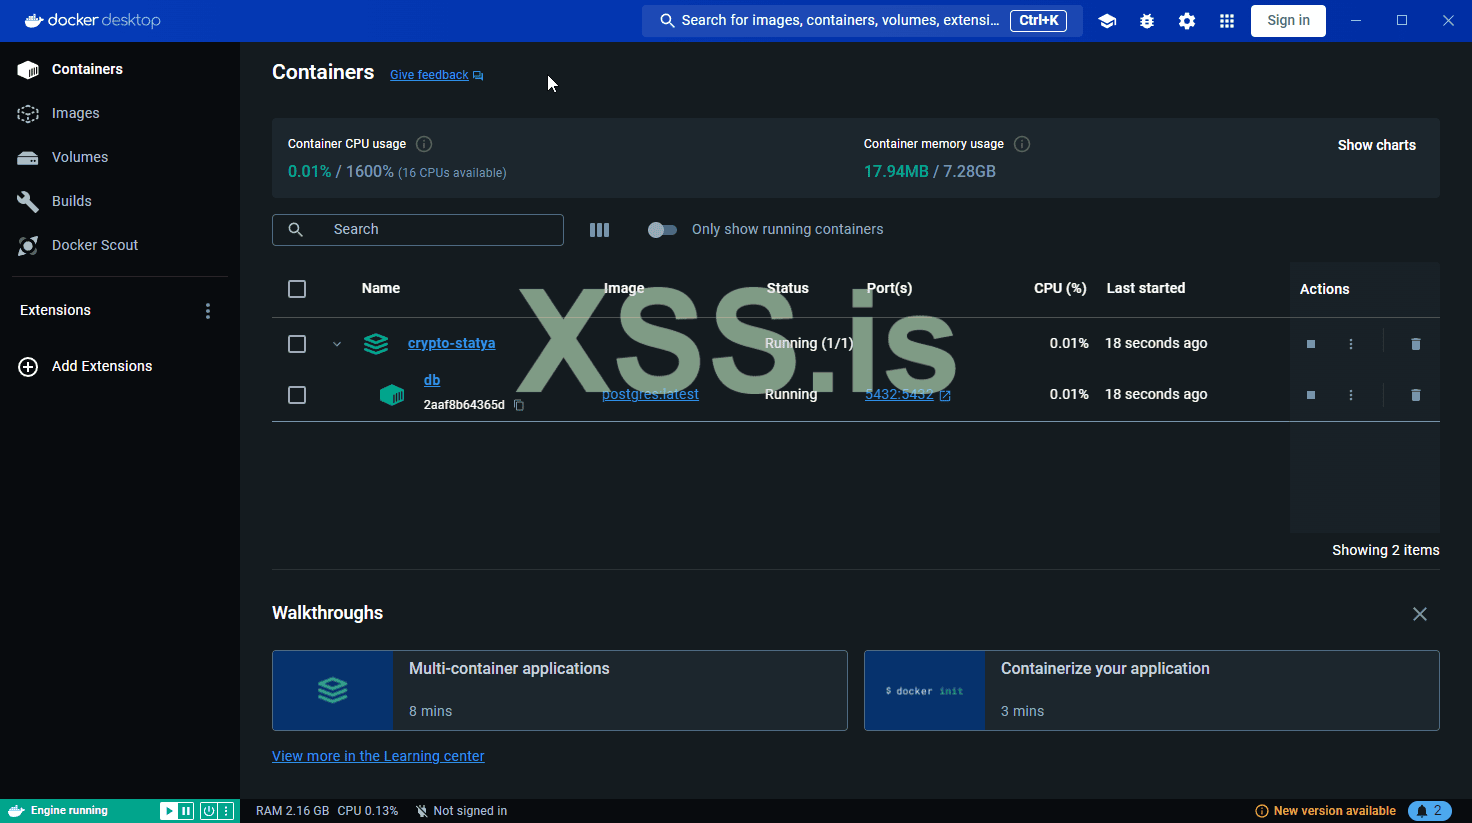Open the postgres:latest image link
The width and height of the screenshot is (1472, 823).
[650, 394]
